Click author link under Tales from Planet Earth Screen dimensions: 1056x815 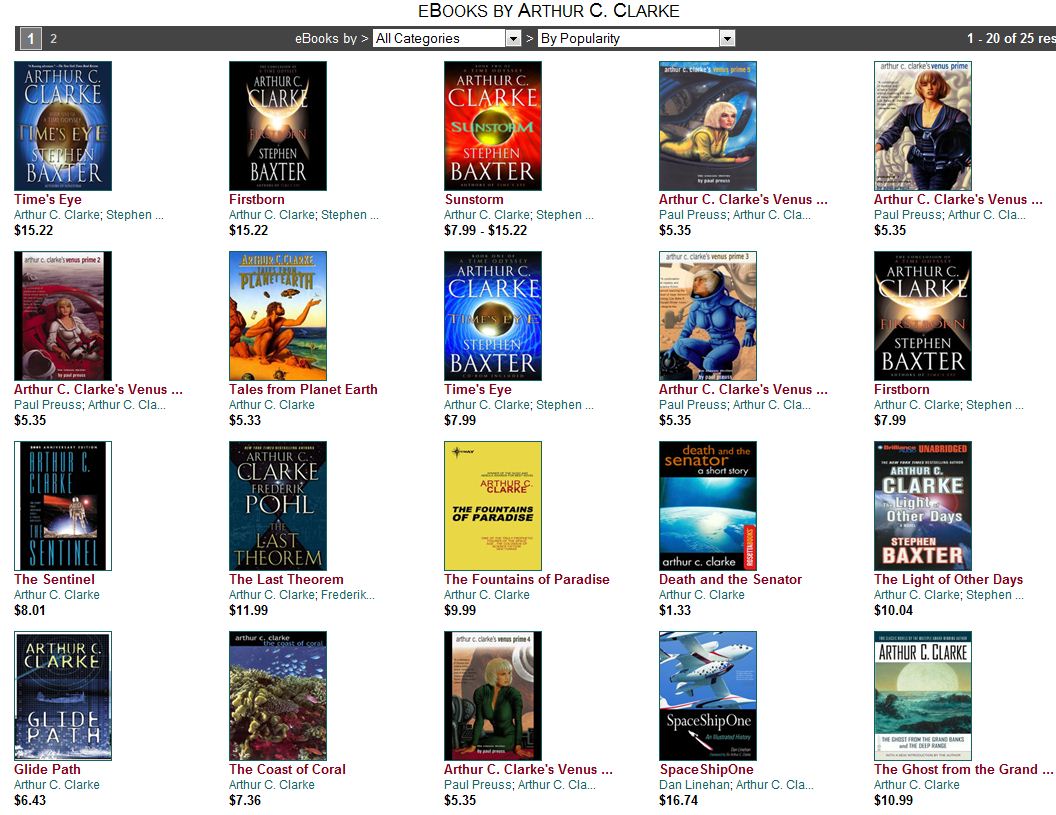271,405
